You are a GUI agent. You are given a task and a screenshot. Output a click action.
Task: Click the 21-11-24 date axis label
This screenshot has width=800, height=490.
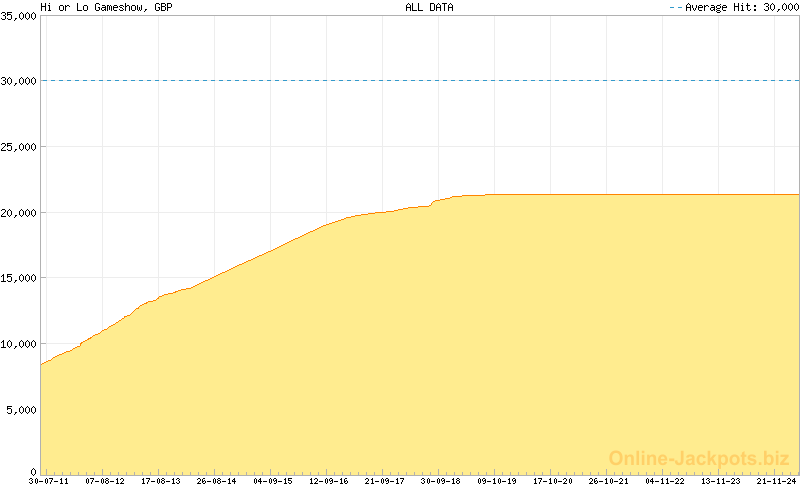coord(777,481)
